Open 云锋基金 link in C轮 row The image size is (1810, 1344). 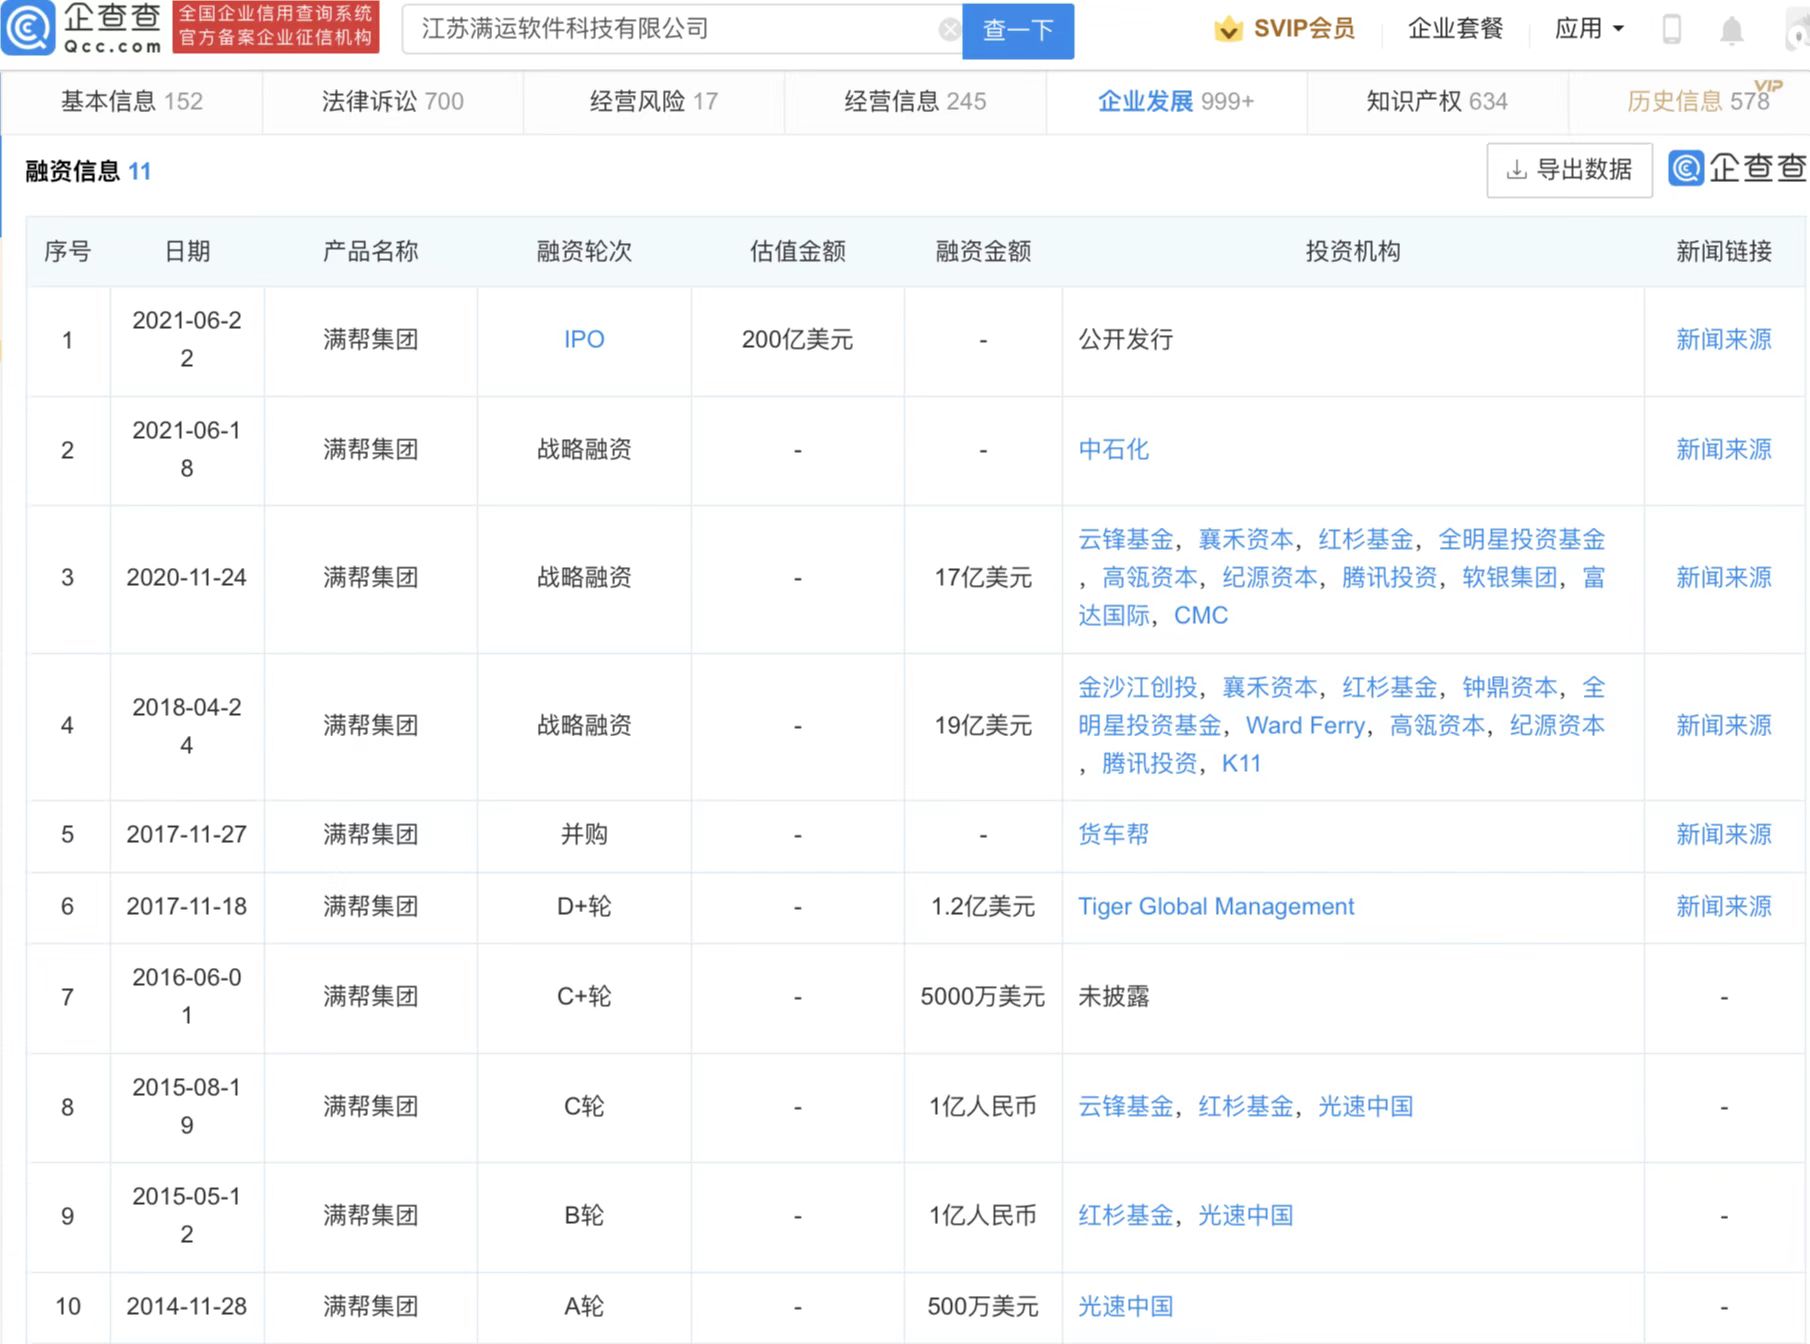click(x=1126, y=1107)
